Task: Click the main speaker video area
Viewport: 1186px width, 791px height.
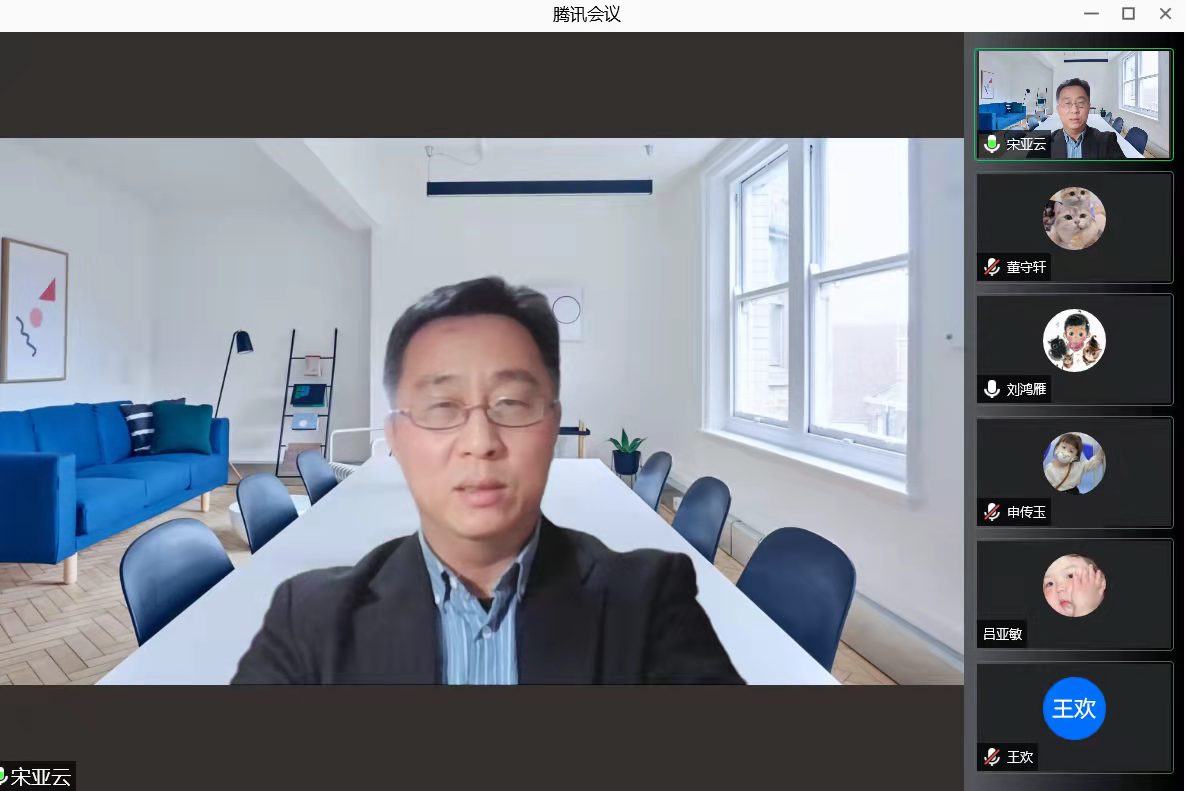Action: pyautogui.click(x=480, y=410)
